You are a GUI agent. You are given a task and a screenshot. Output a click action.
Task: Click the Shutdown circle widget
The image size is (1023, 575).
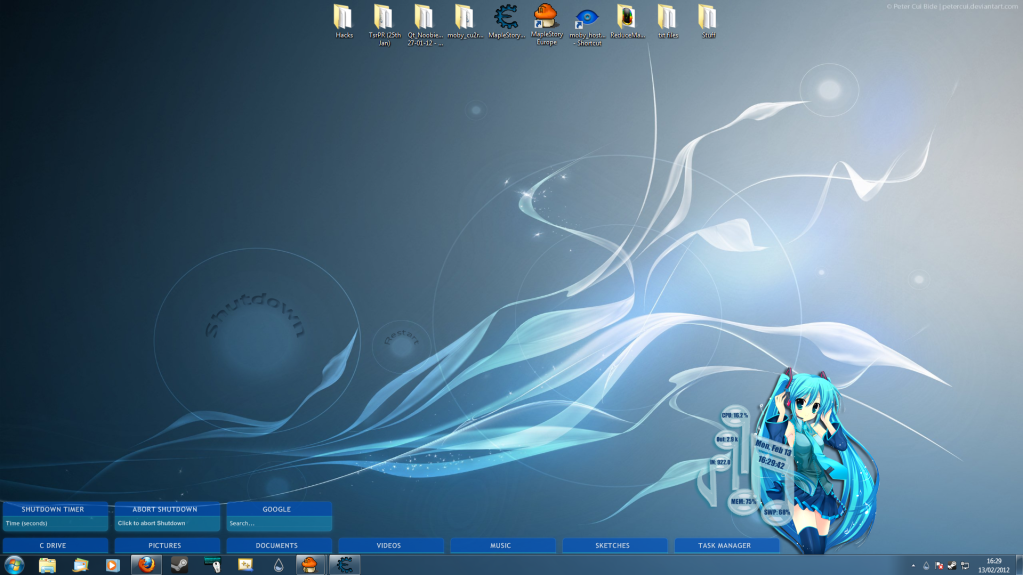pyautogui.click(x=256, y=340)
